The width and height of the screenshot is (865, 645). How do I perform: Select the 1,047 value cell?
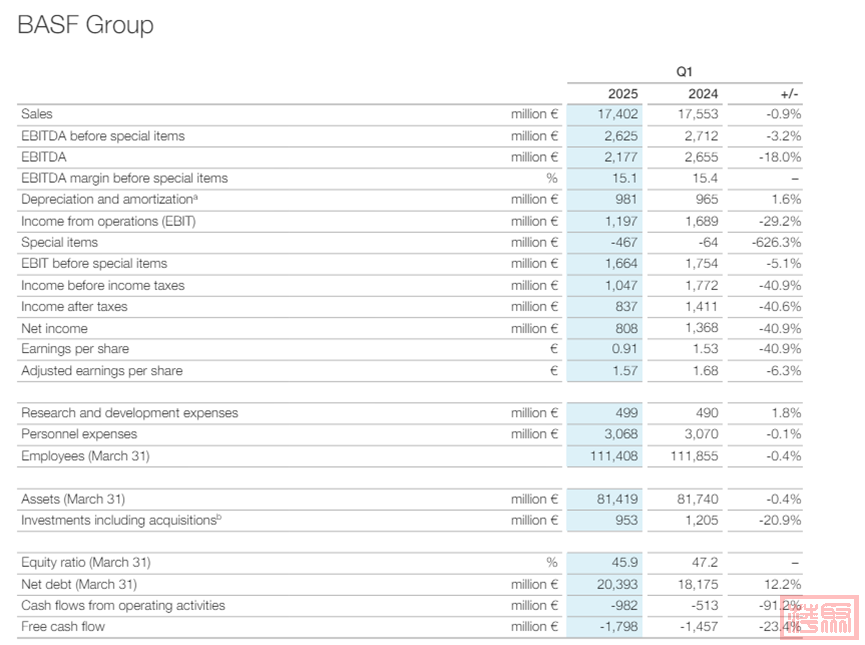coord(621,285)
